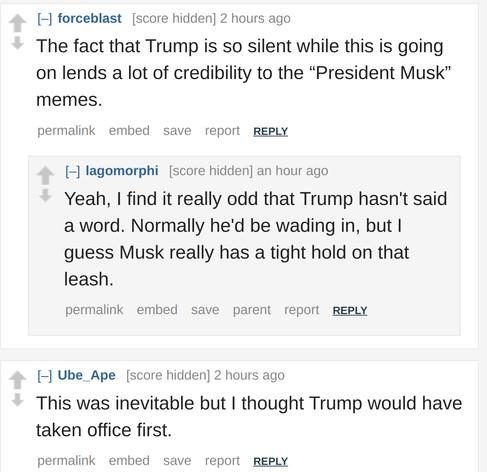Downvote lagomorphi's reply

[x=45, y=195]
